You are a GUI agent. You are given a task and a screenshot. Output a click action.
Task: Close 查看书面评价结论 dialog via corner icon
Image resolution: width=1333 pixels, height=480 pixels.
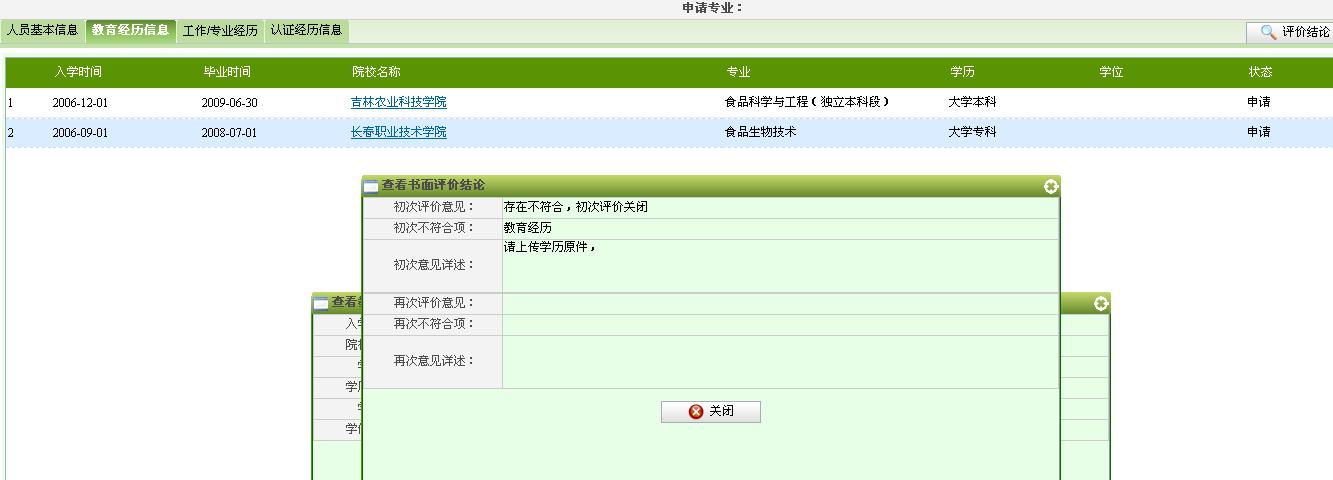pyautogui.click(x=1051, y=186)
